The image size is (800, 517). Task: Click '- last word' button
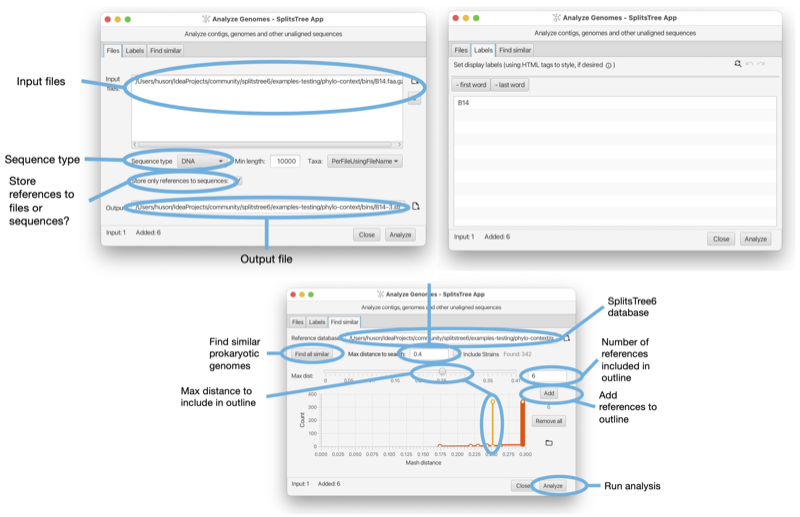pos(510,85)
